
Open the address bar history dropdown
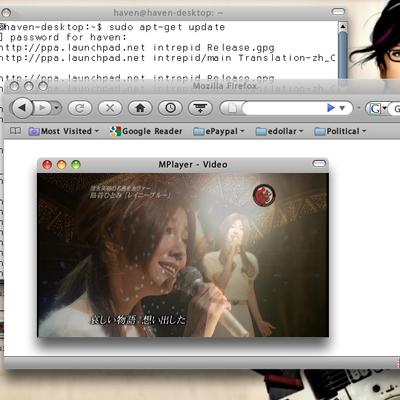point(342,108)
